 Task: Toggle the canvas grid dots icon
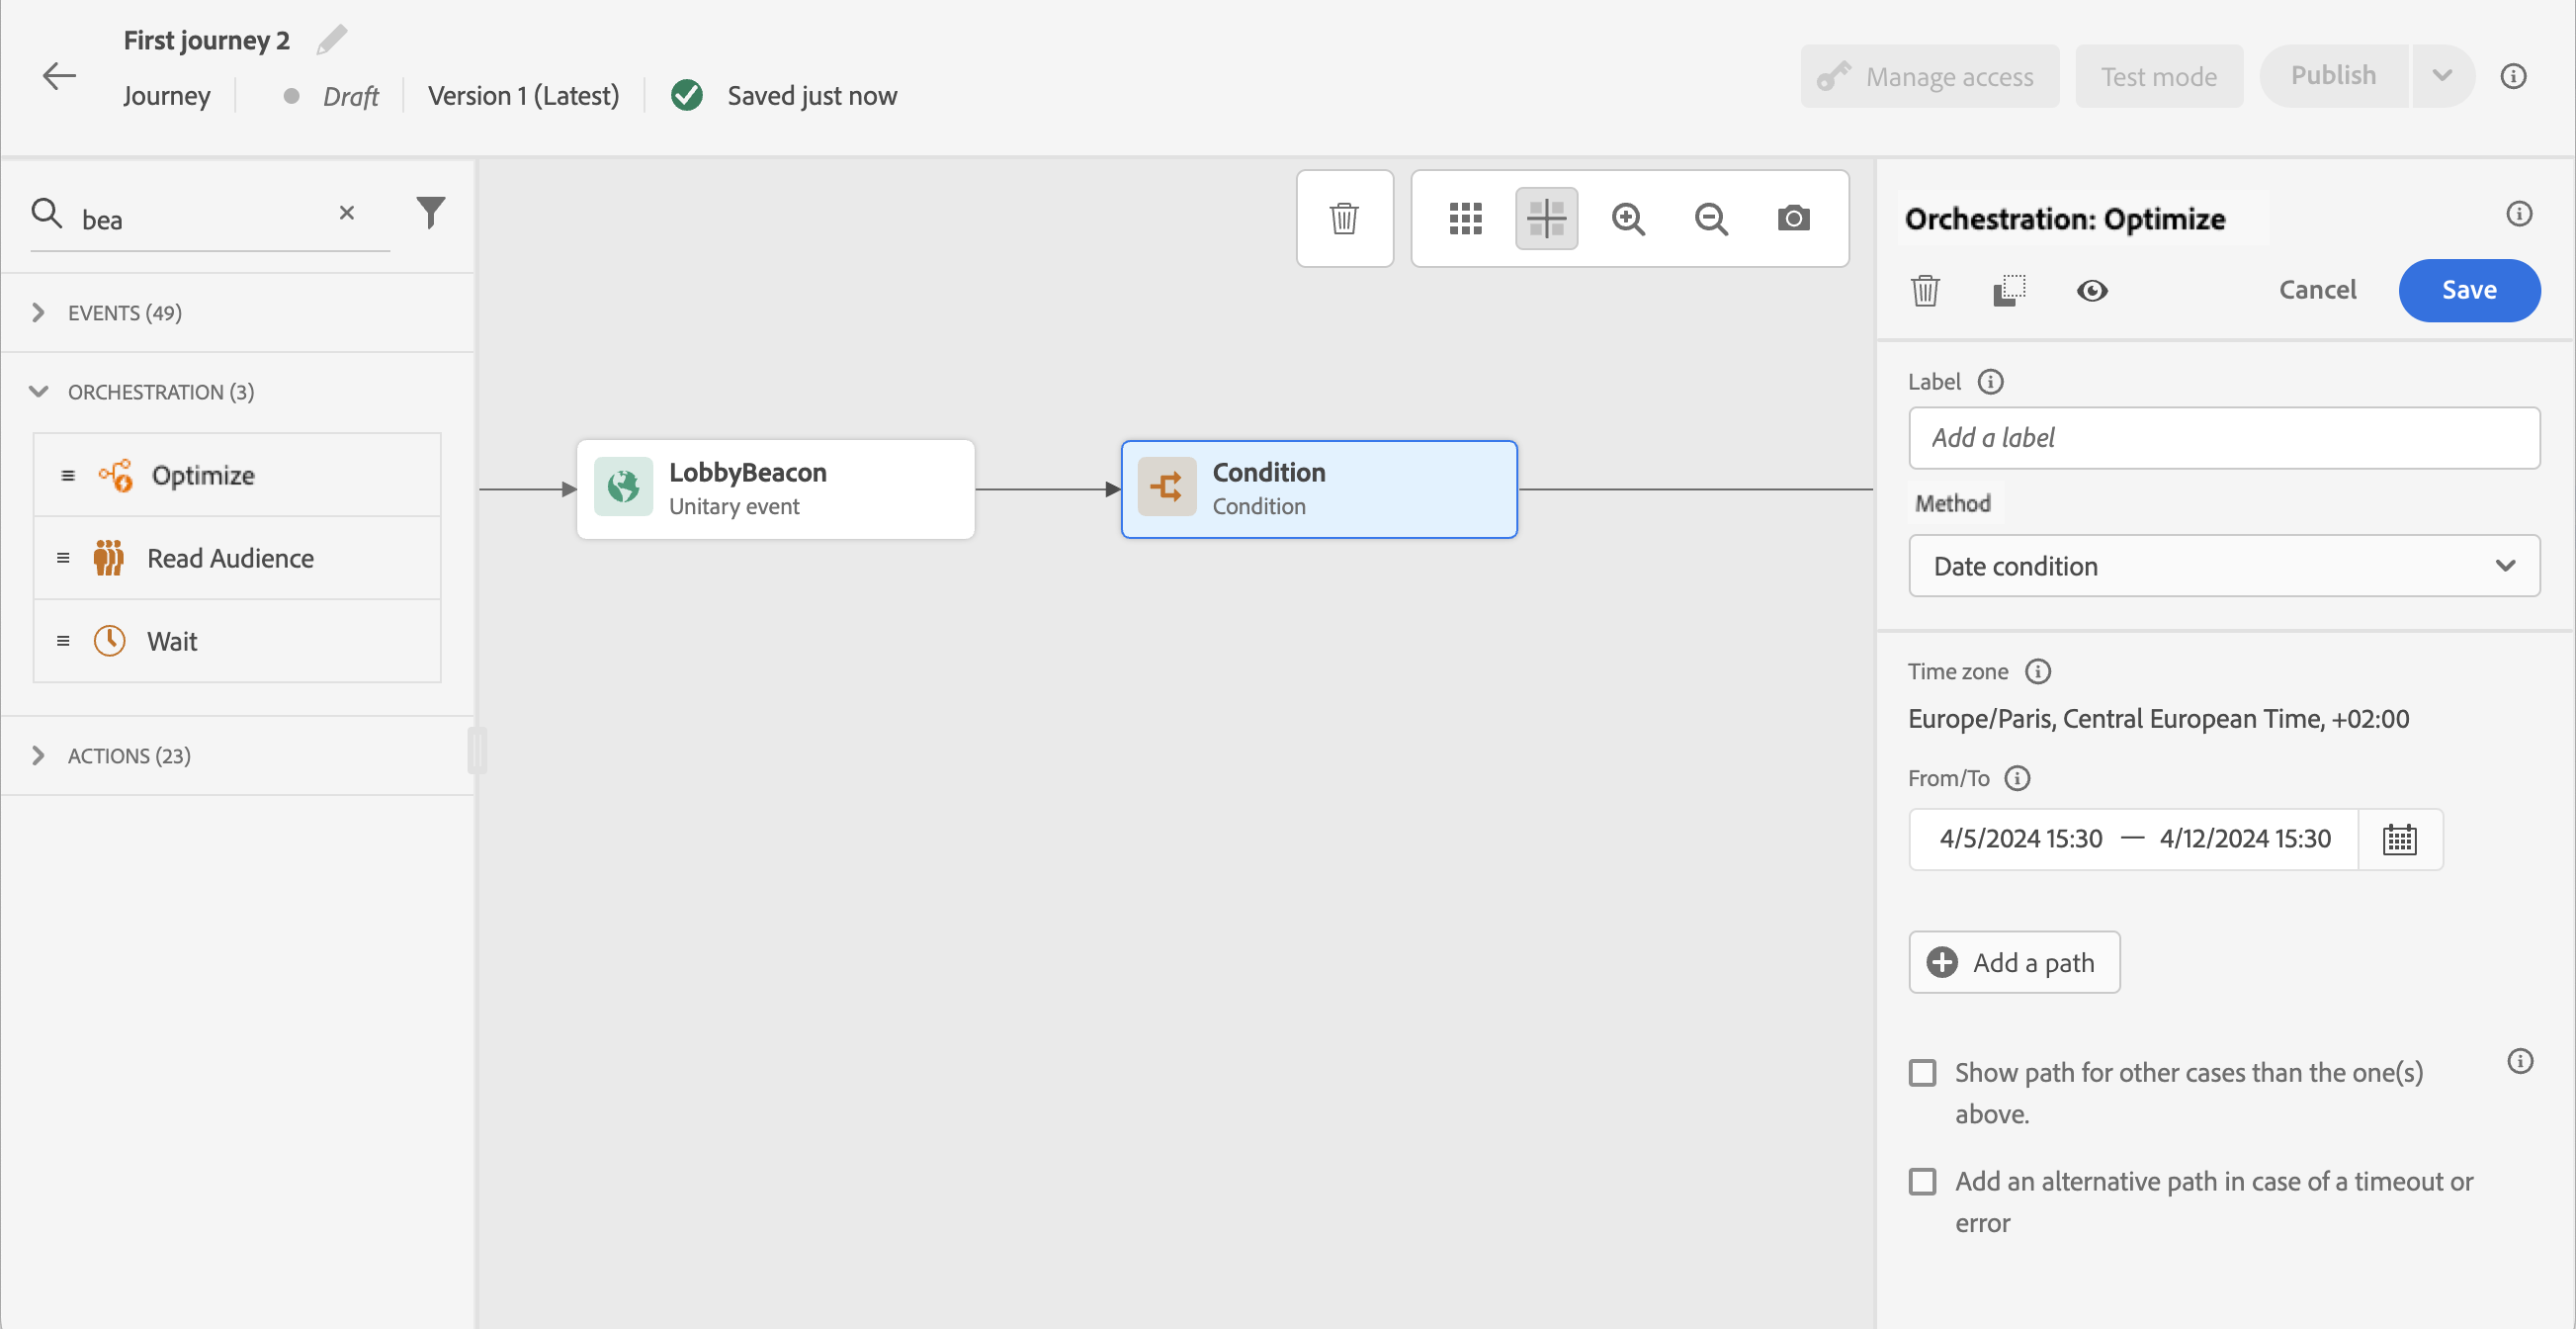[x=1465, y=218]
